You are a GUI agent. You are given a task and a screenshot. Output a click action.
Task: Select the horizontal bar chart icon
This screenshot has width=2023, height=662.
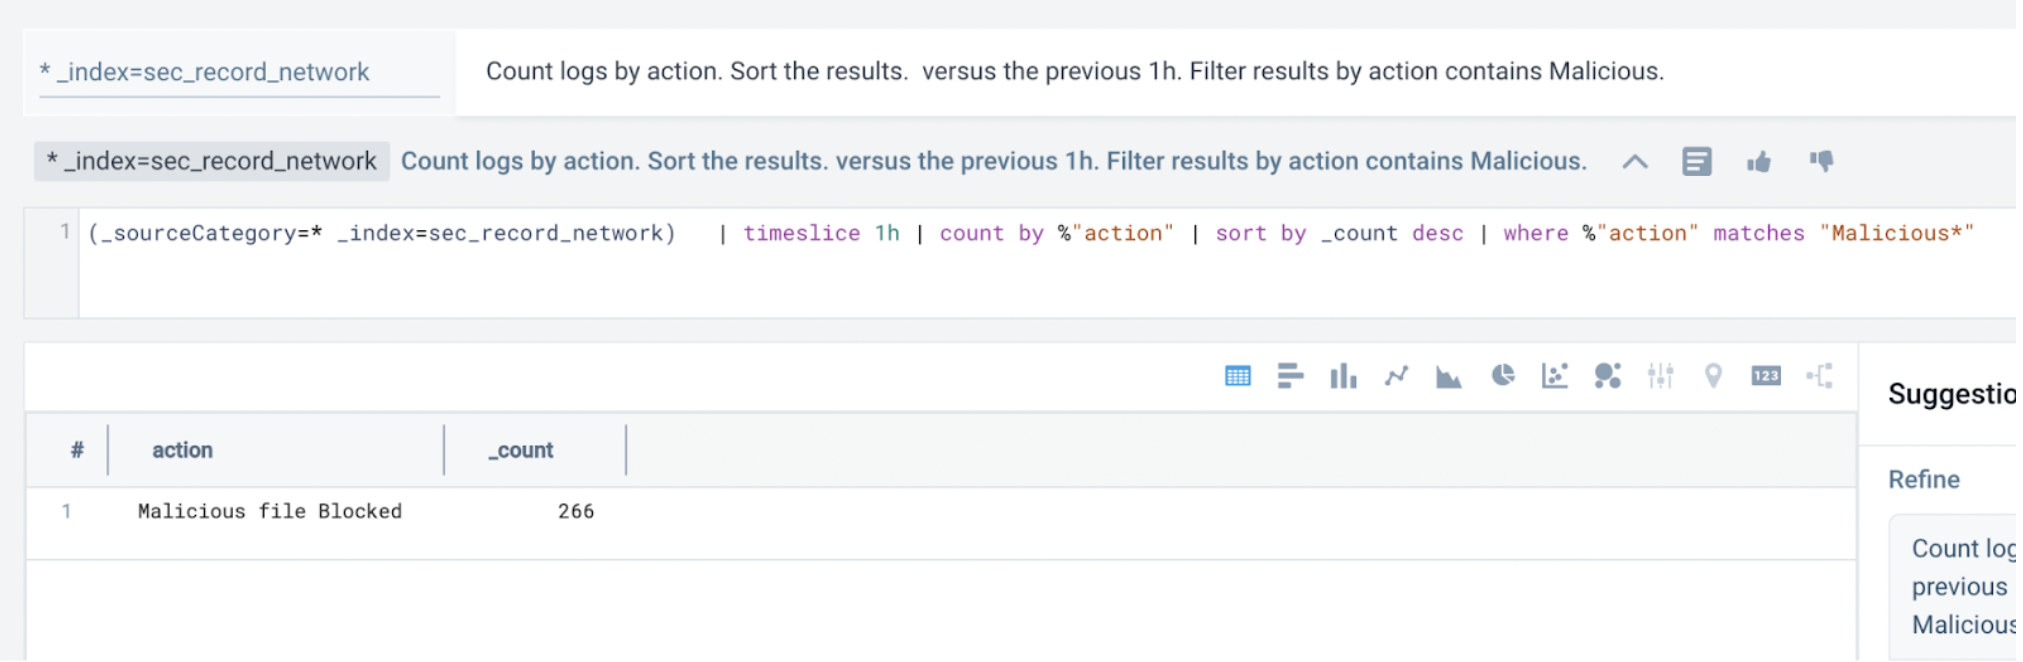[x=1290, y=376]
